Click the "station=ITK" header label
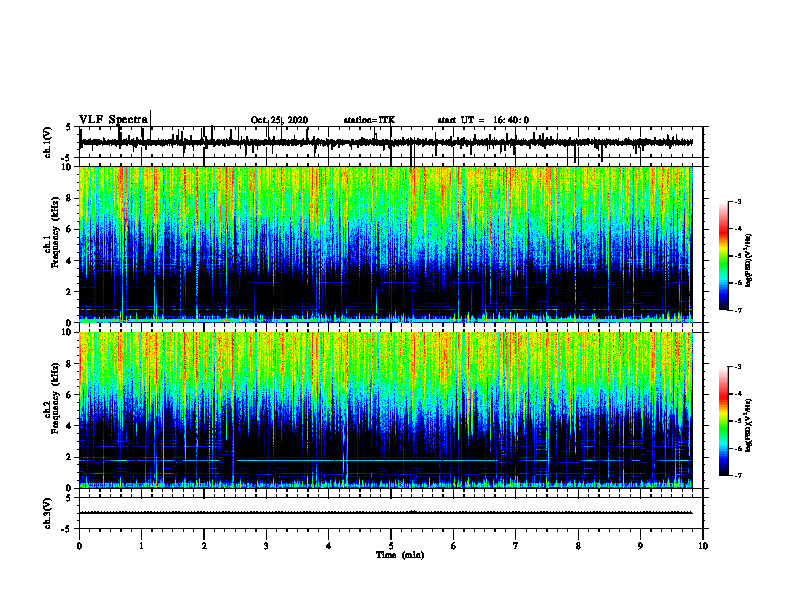792x612 pixels. click(x=369, y=120)
